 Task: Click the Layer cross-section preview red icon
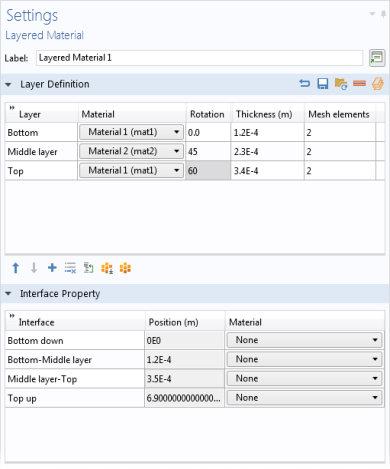point(359,83)
